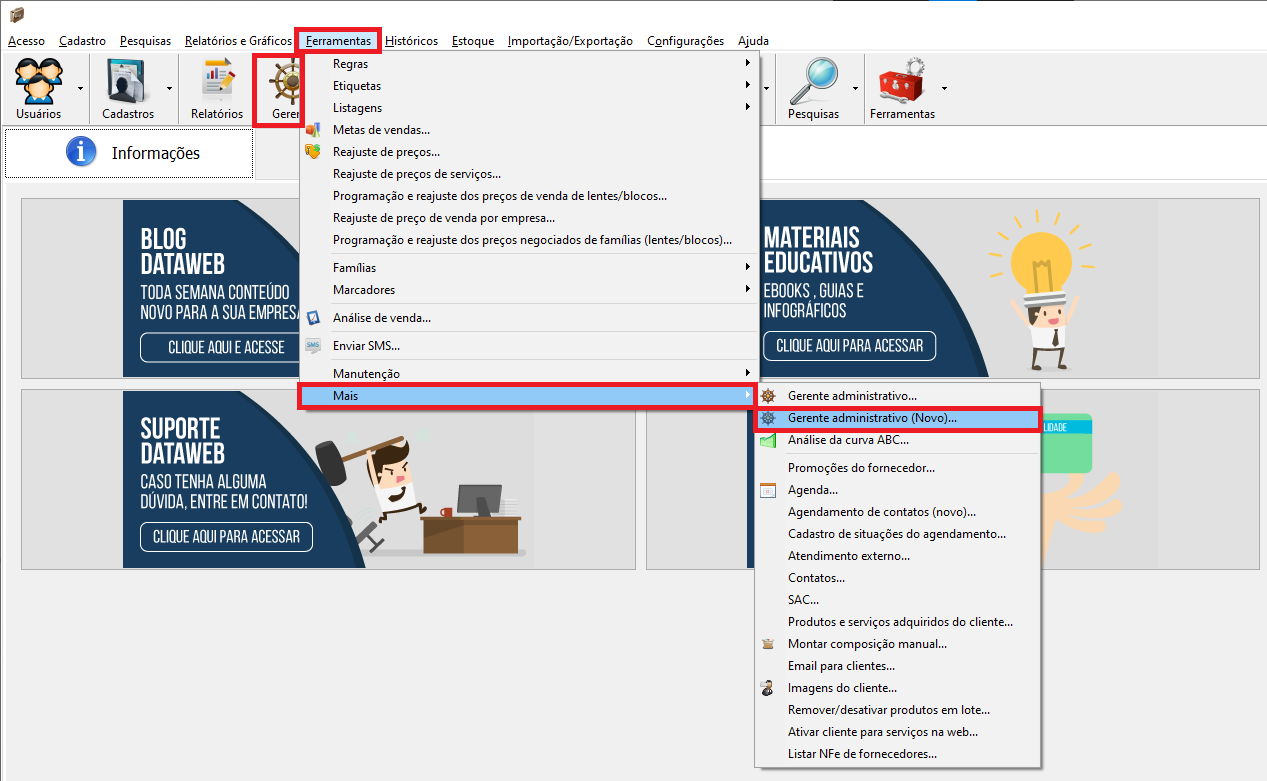Choose Enviar SMS from the menu
Image resolution: width=1267 pixels, height=781 pixels.
click(x=366, y=346)
